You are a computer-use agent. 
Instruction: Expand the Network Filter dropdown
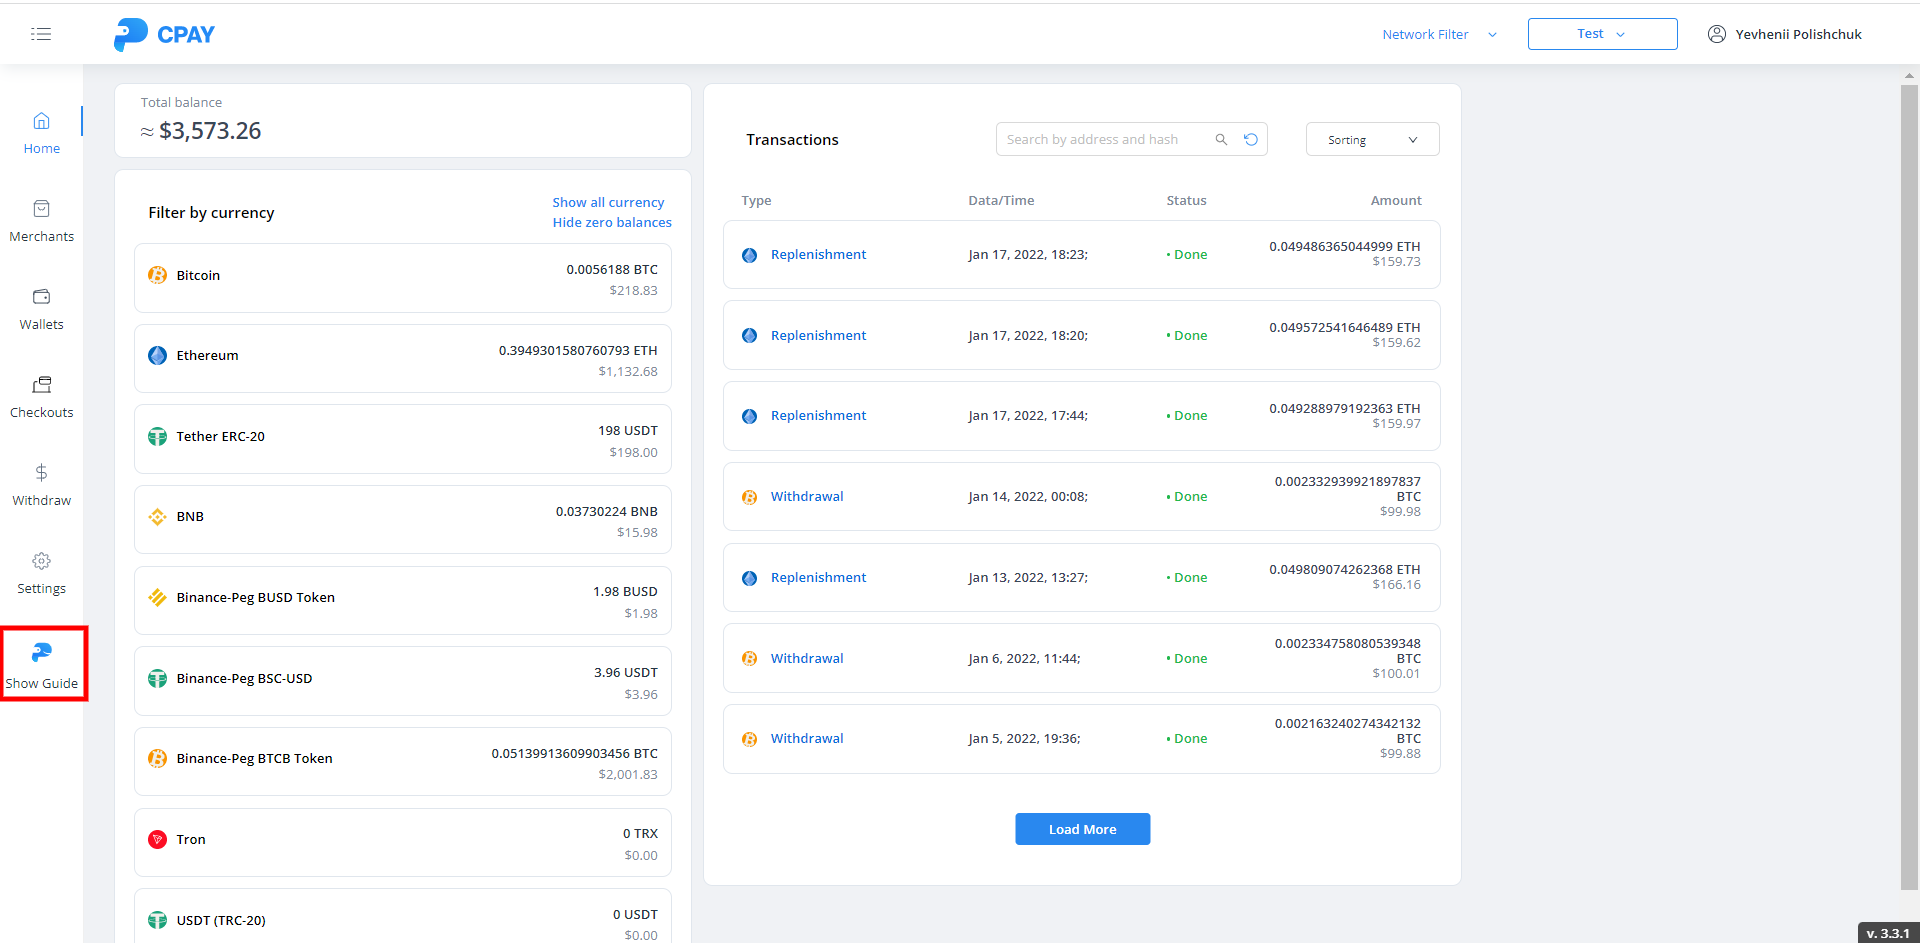[x=1439, y=35]
